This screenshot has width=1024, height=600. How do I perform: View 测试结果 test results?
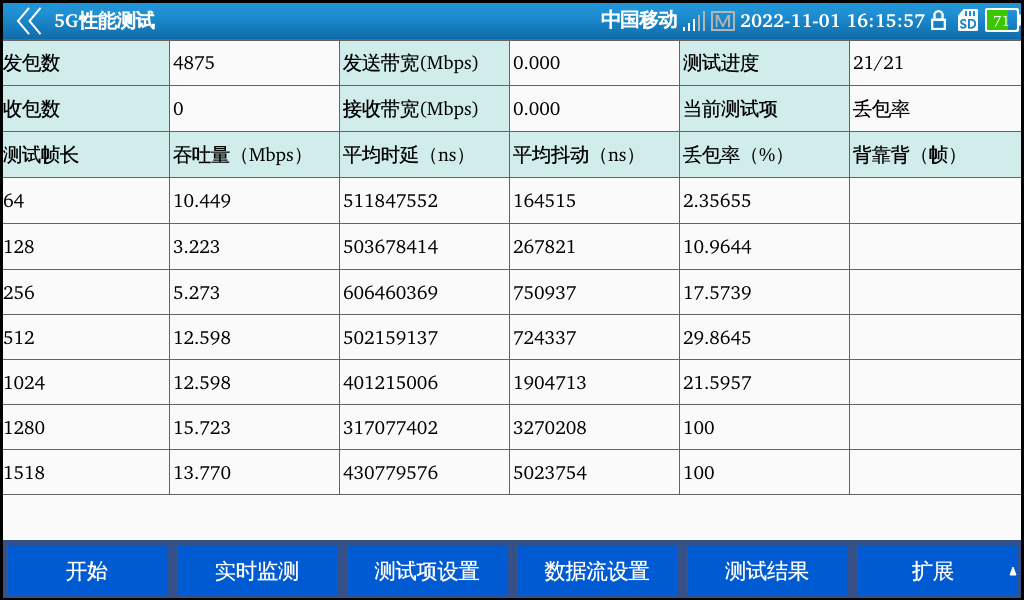[x=767, y=571]
